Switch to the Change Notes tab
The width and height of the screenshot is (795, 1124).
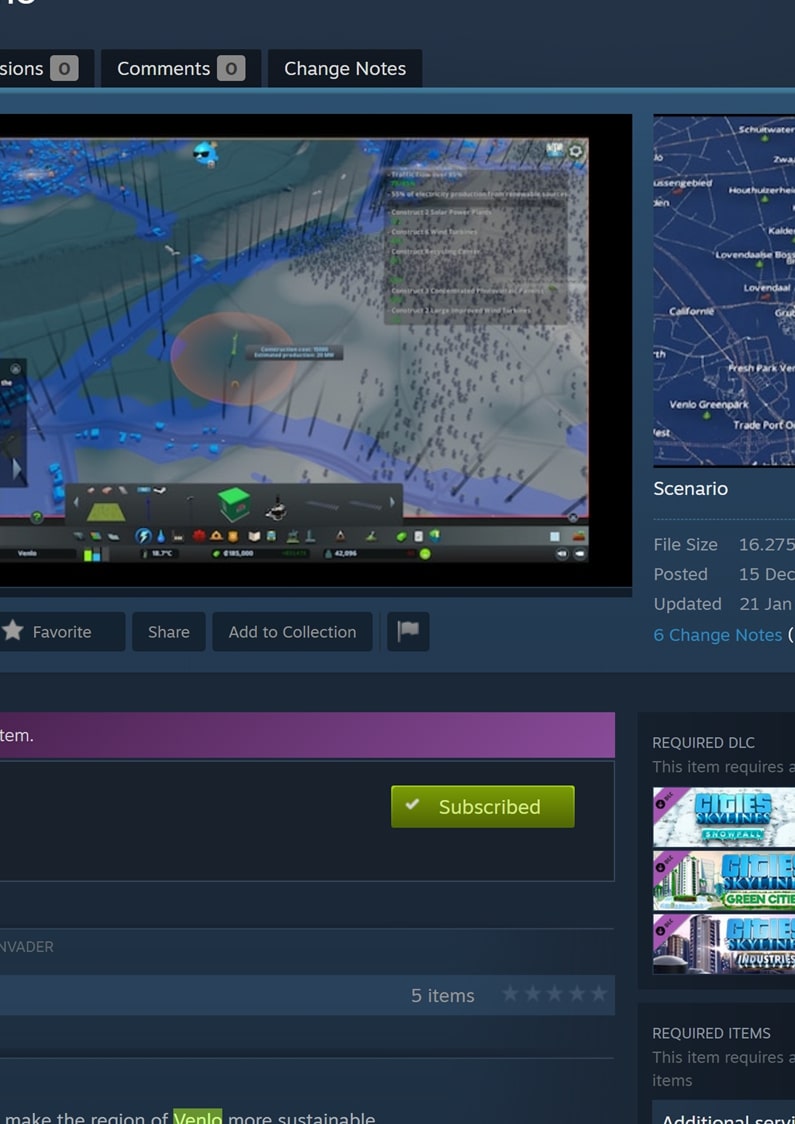(345, 69)
